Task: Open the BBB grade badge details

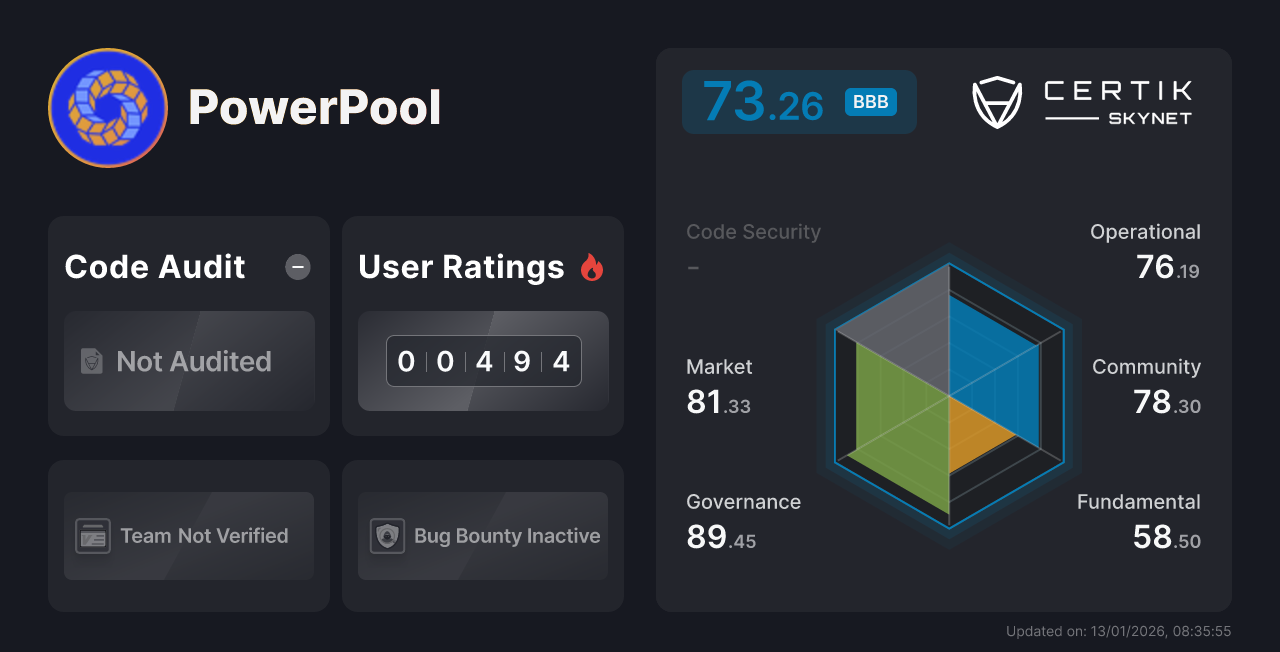Action: point(869,101)
